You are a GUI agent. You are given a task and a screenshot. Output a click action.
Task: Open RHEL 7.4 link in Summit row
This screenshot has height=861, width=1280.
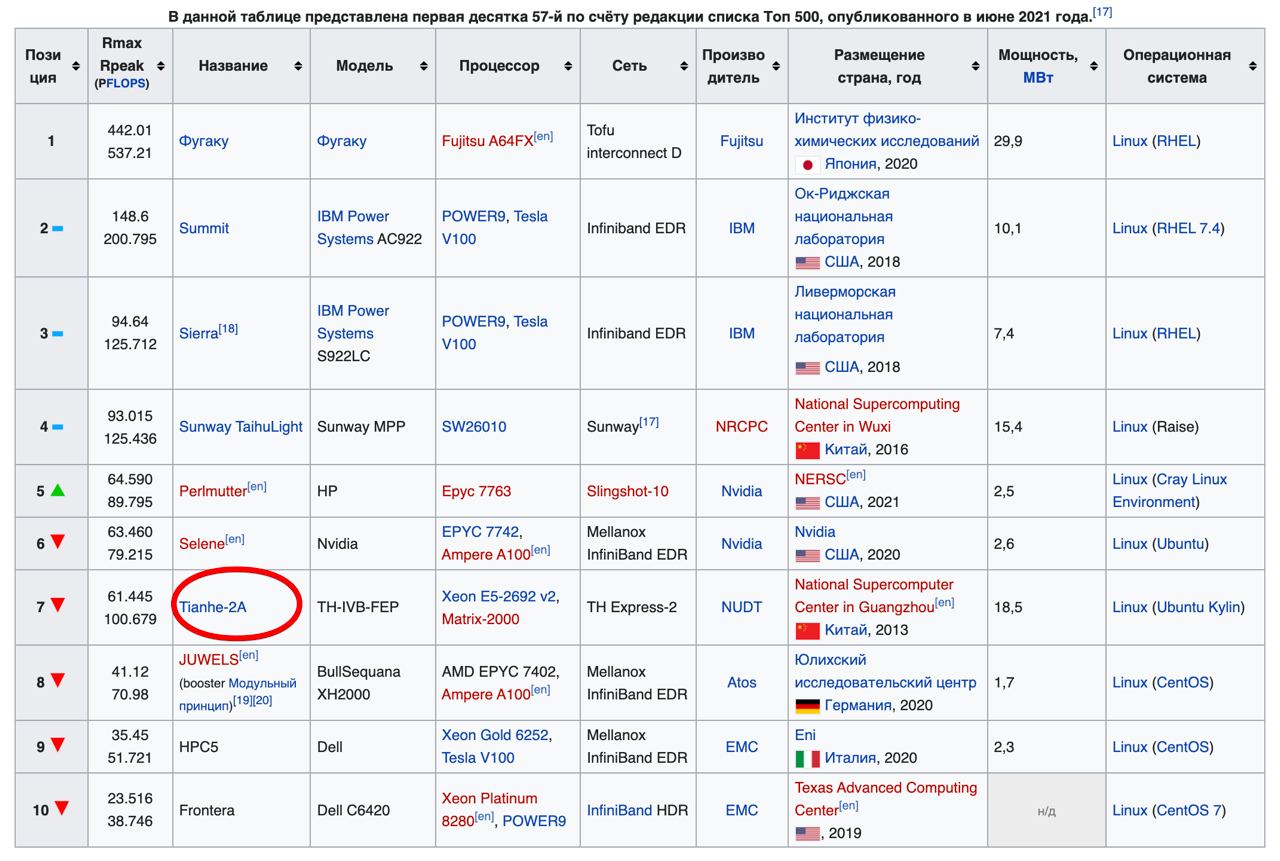pyautogui.click(x=1188, y=228)
